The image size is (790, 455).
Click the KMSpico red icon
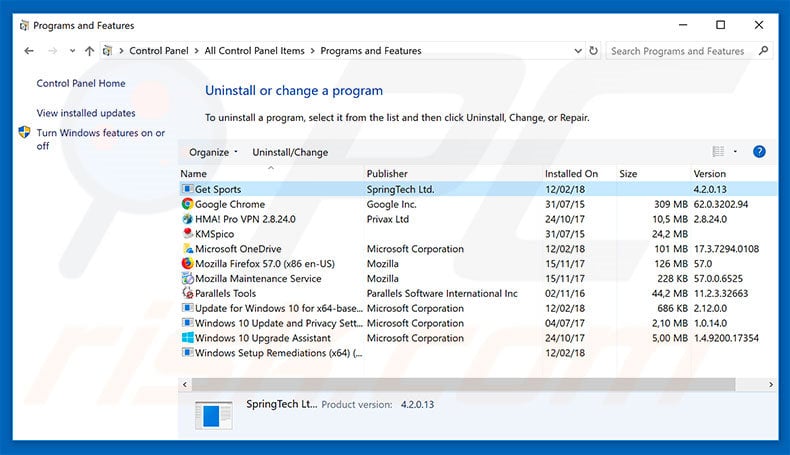187,233
